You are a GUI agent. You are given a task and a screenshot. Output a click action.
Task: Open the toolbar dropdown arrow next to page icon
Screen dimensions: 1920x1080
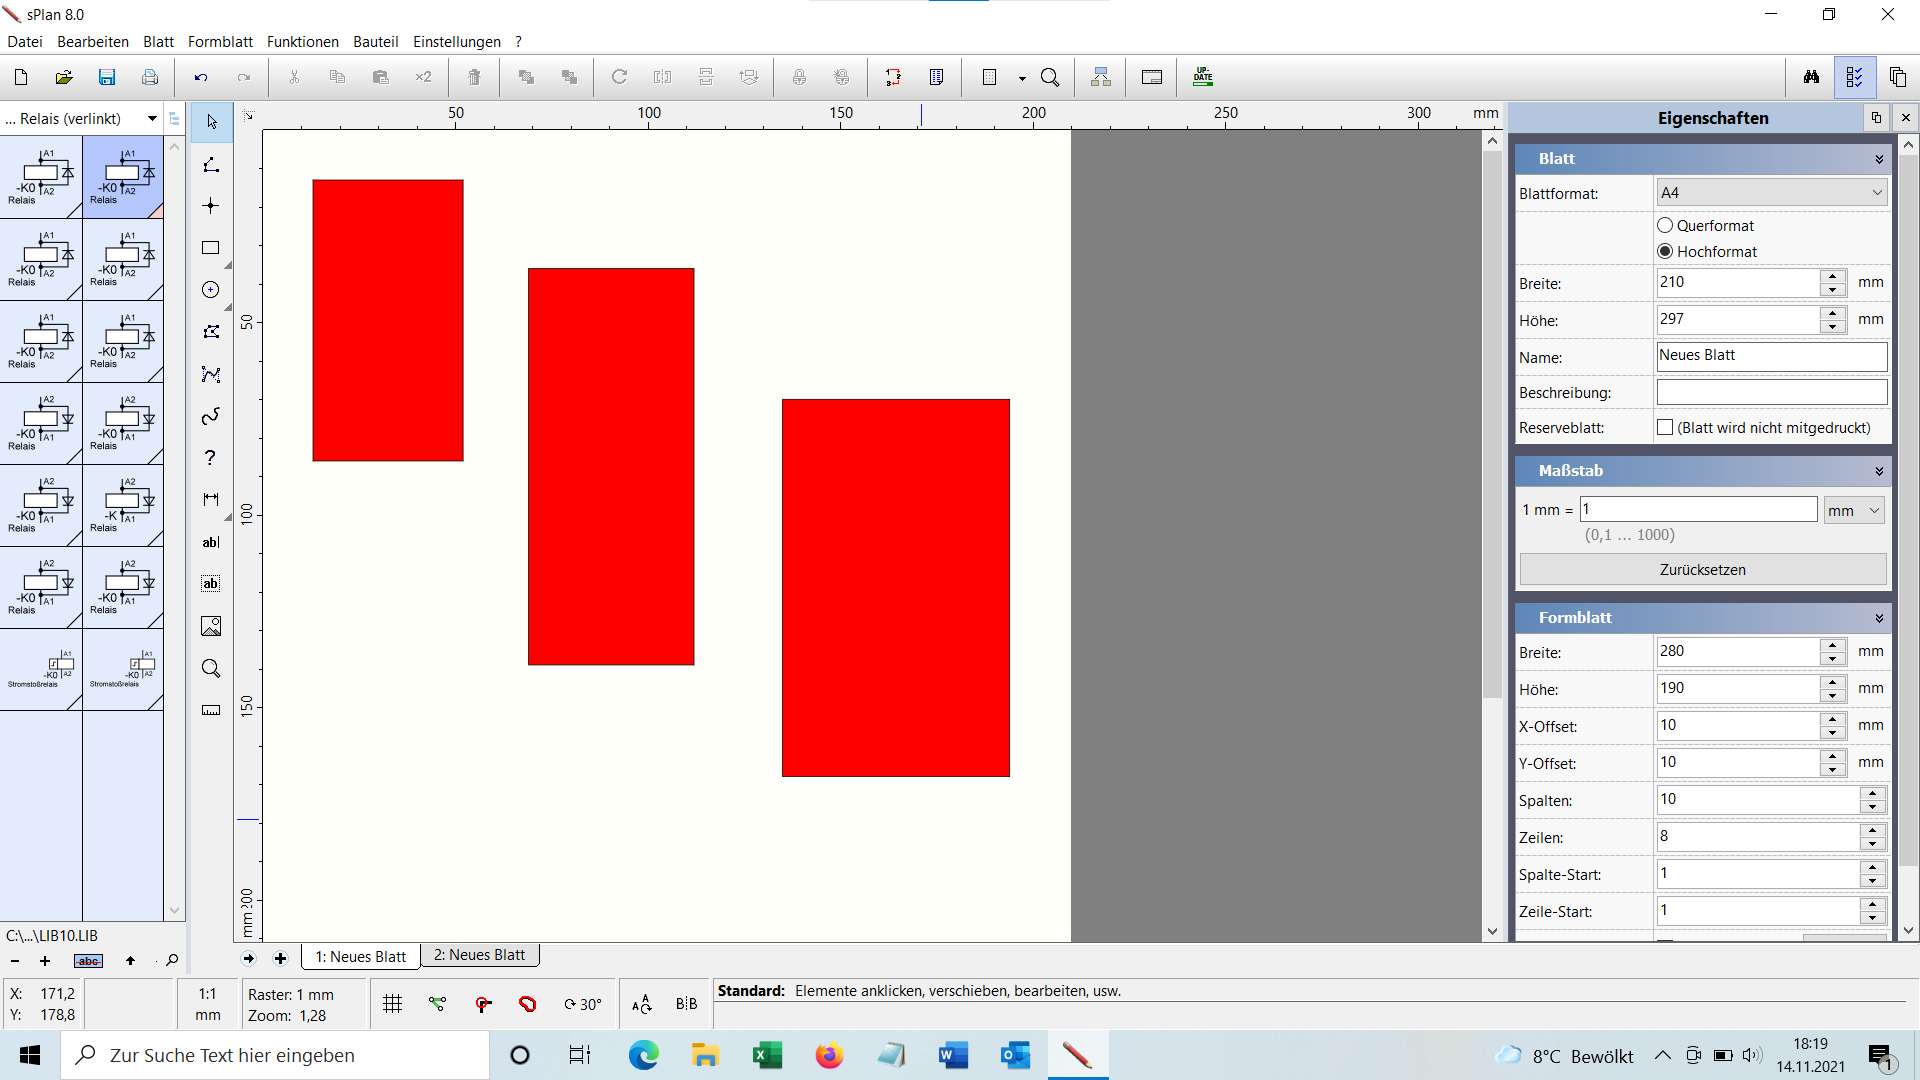coord(1022,78)
